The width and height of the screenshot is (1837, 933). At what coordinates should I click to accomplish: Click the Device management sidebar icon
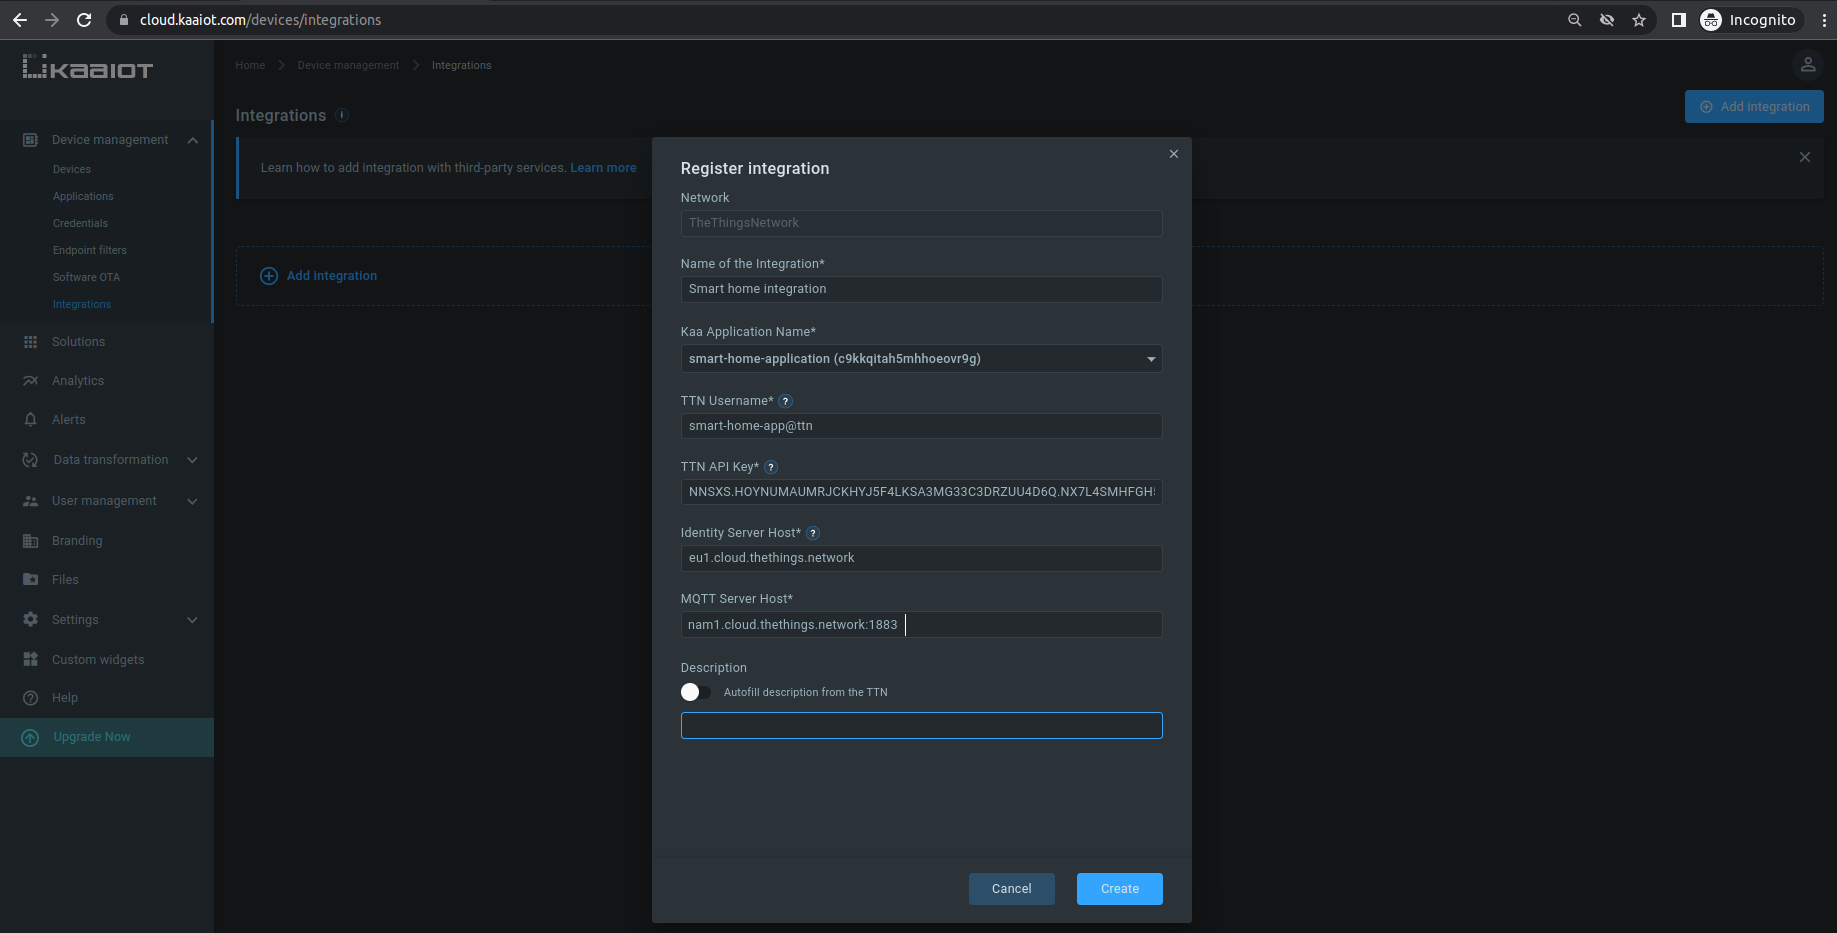click(x=30, y=140)
